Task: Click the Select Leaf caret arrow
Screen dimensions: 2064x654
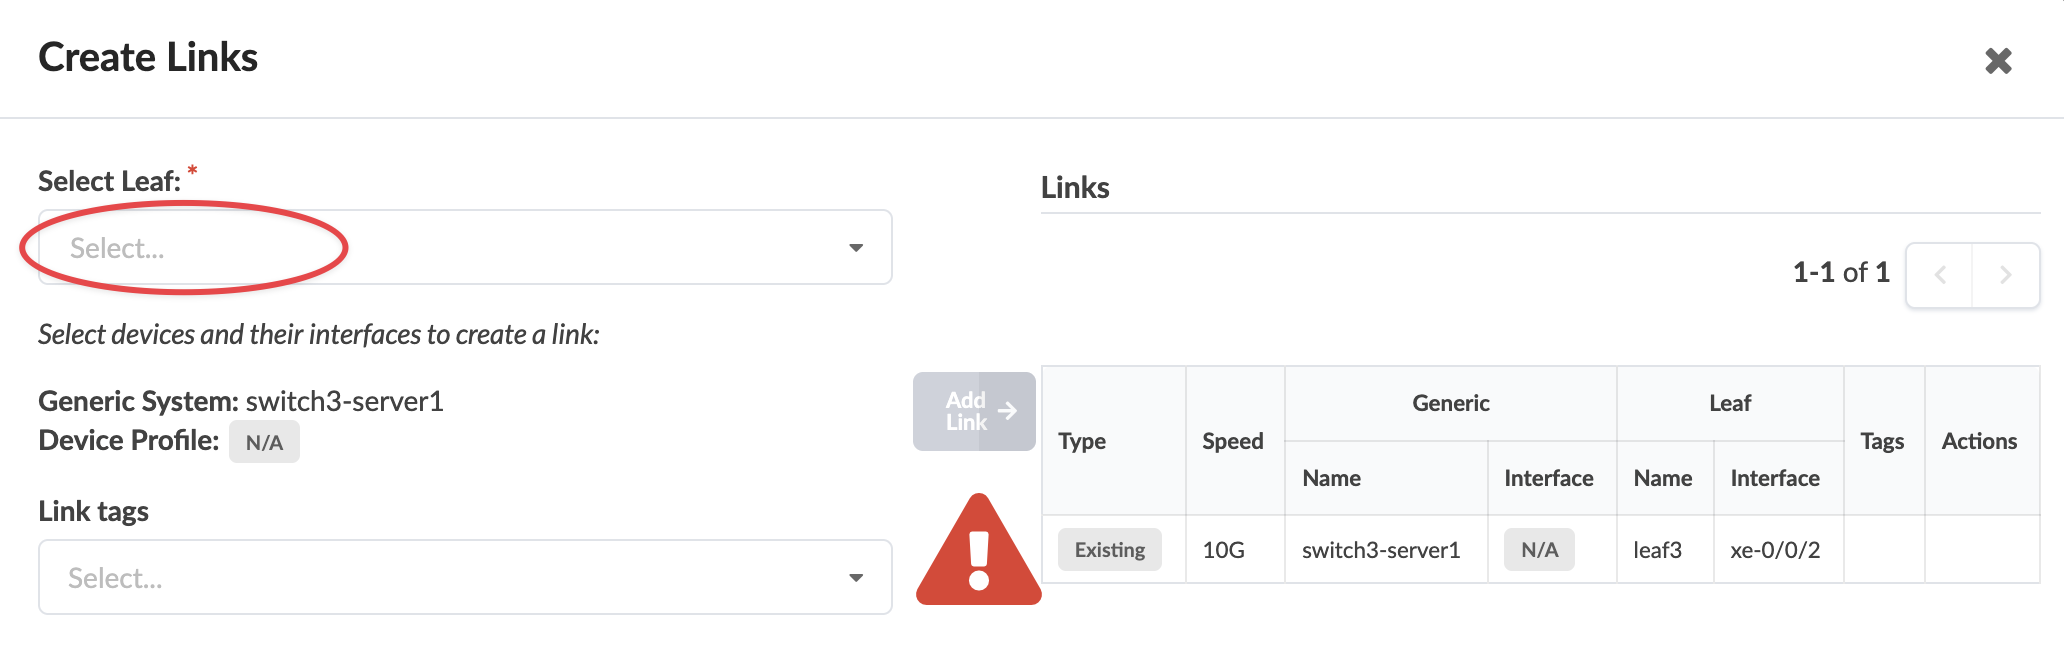Action: tap(856, 248)
